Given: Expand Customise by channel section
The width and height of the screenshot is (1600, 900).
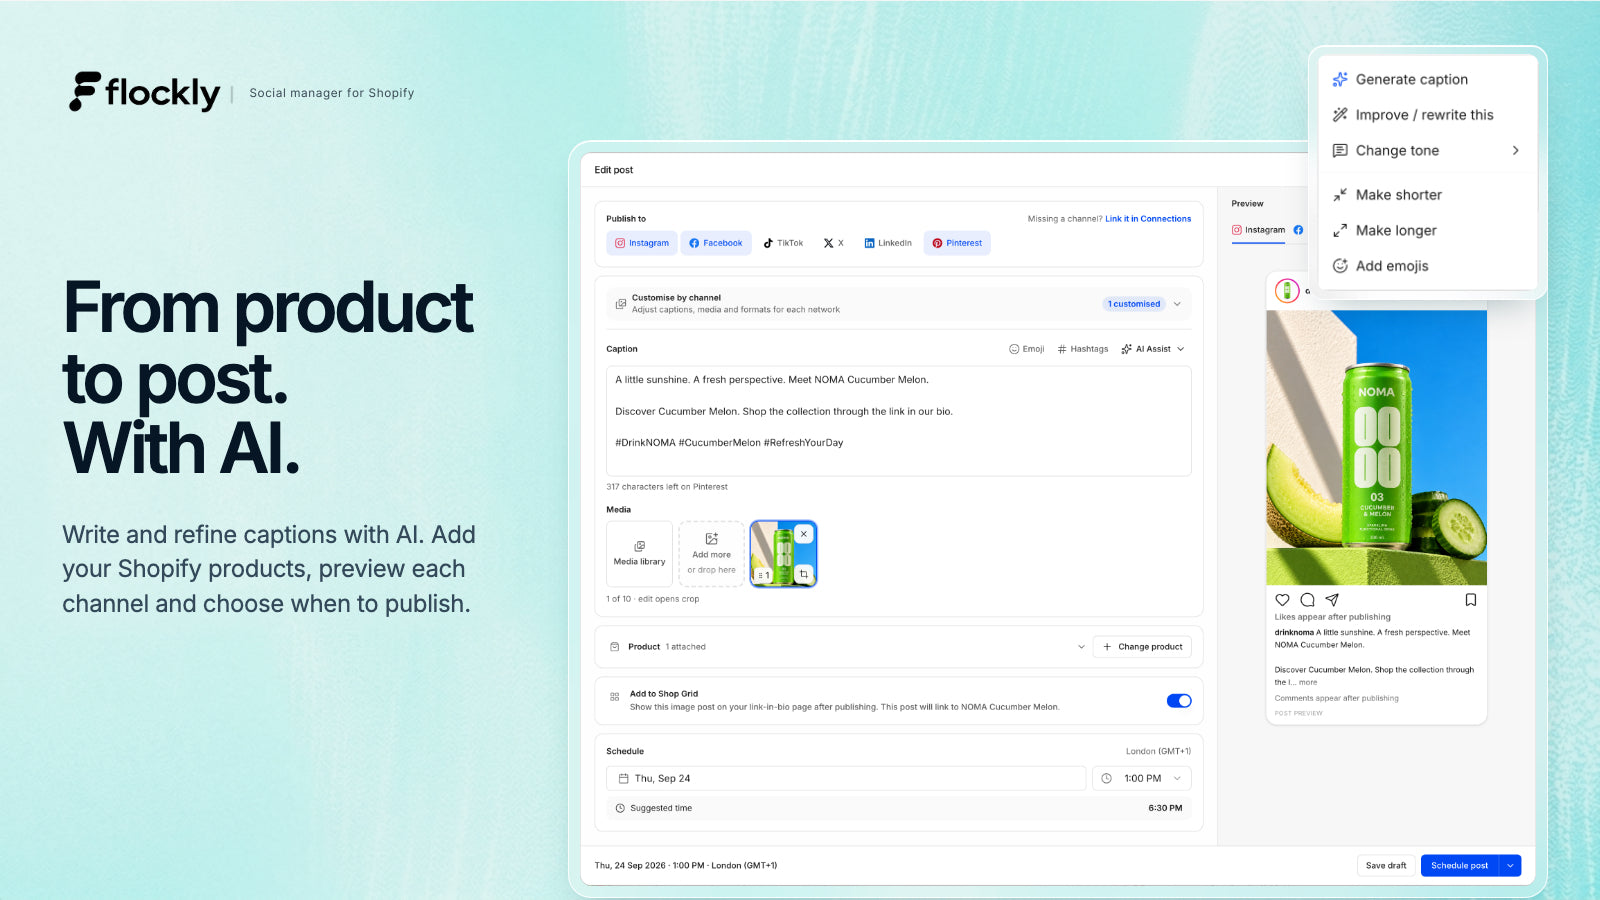Looking at the screenshot, I should click(x=898, y=304).
